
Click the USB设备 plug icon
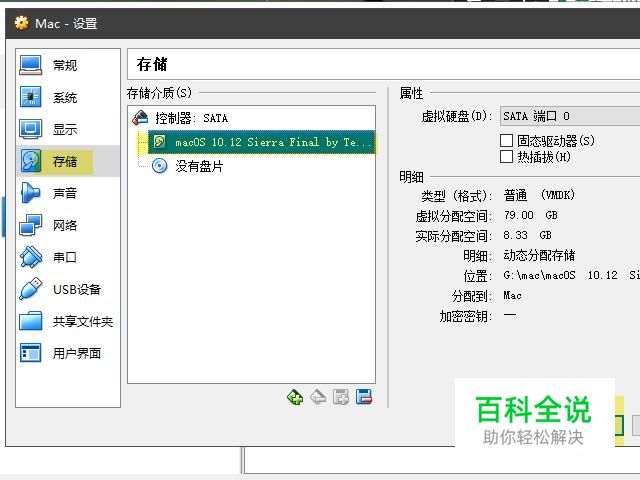click(x=31, y=289)
